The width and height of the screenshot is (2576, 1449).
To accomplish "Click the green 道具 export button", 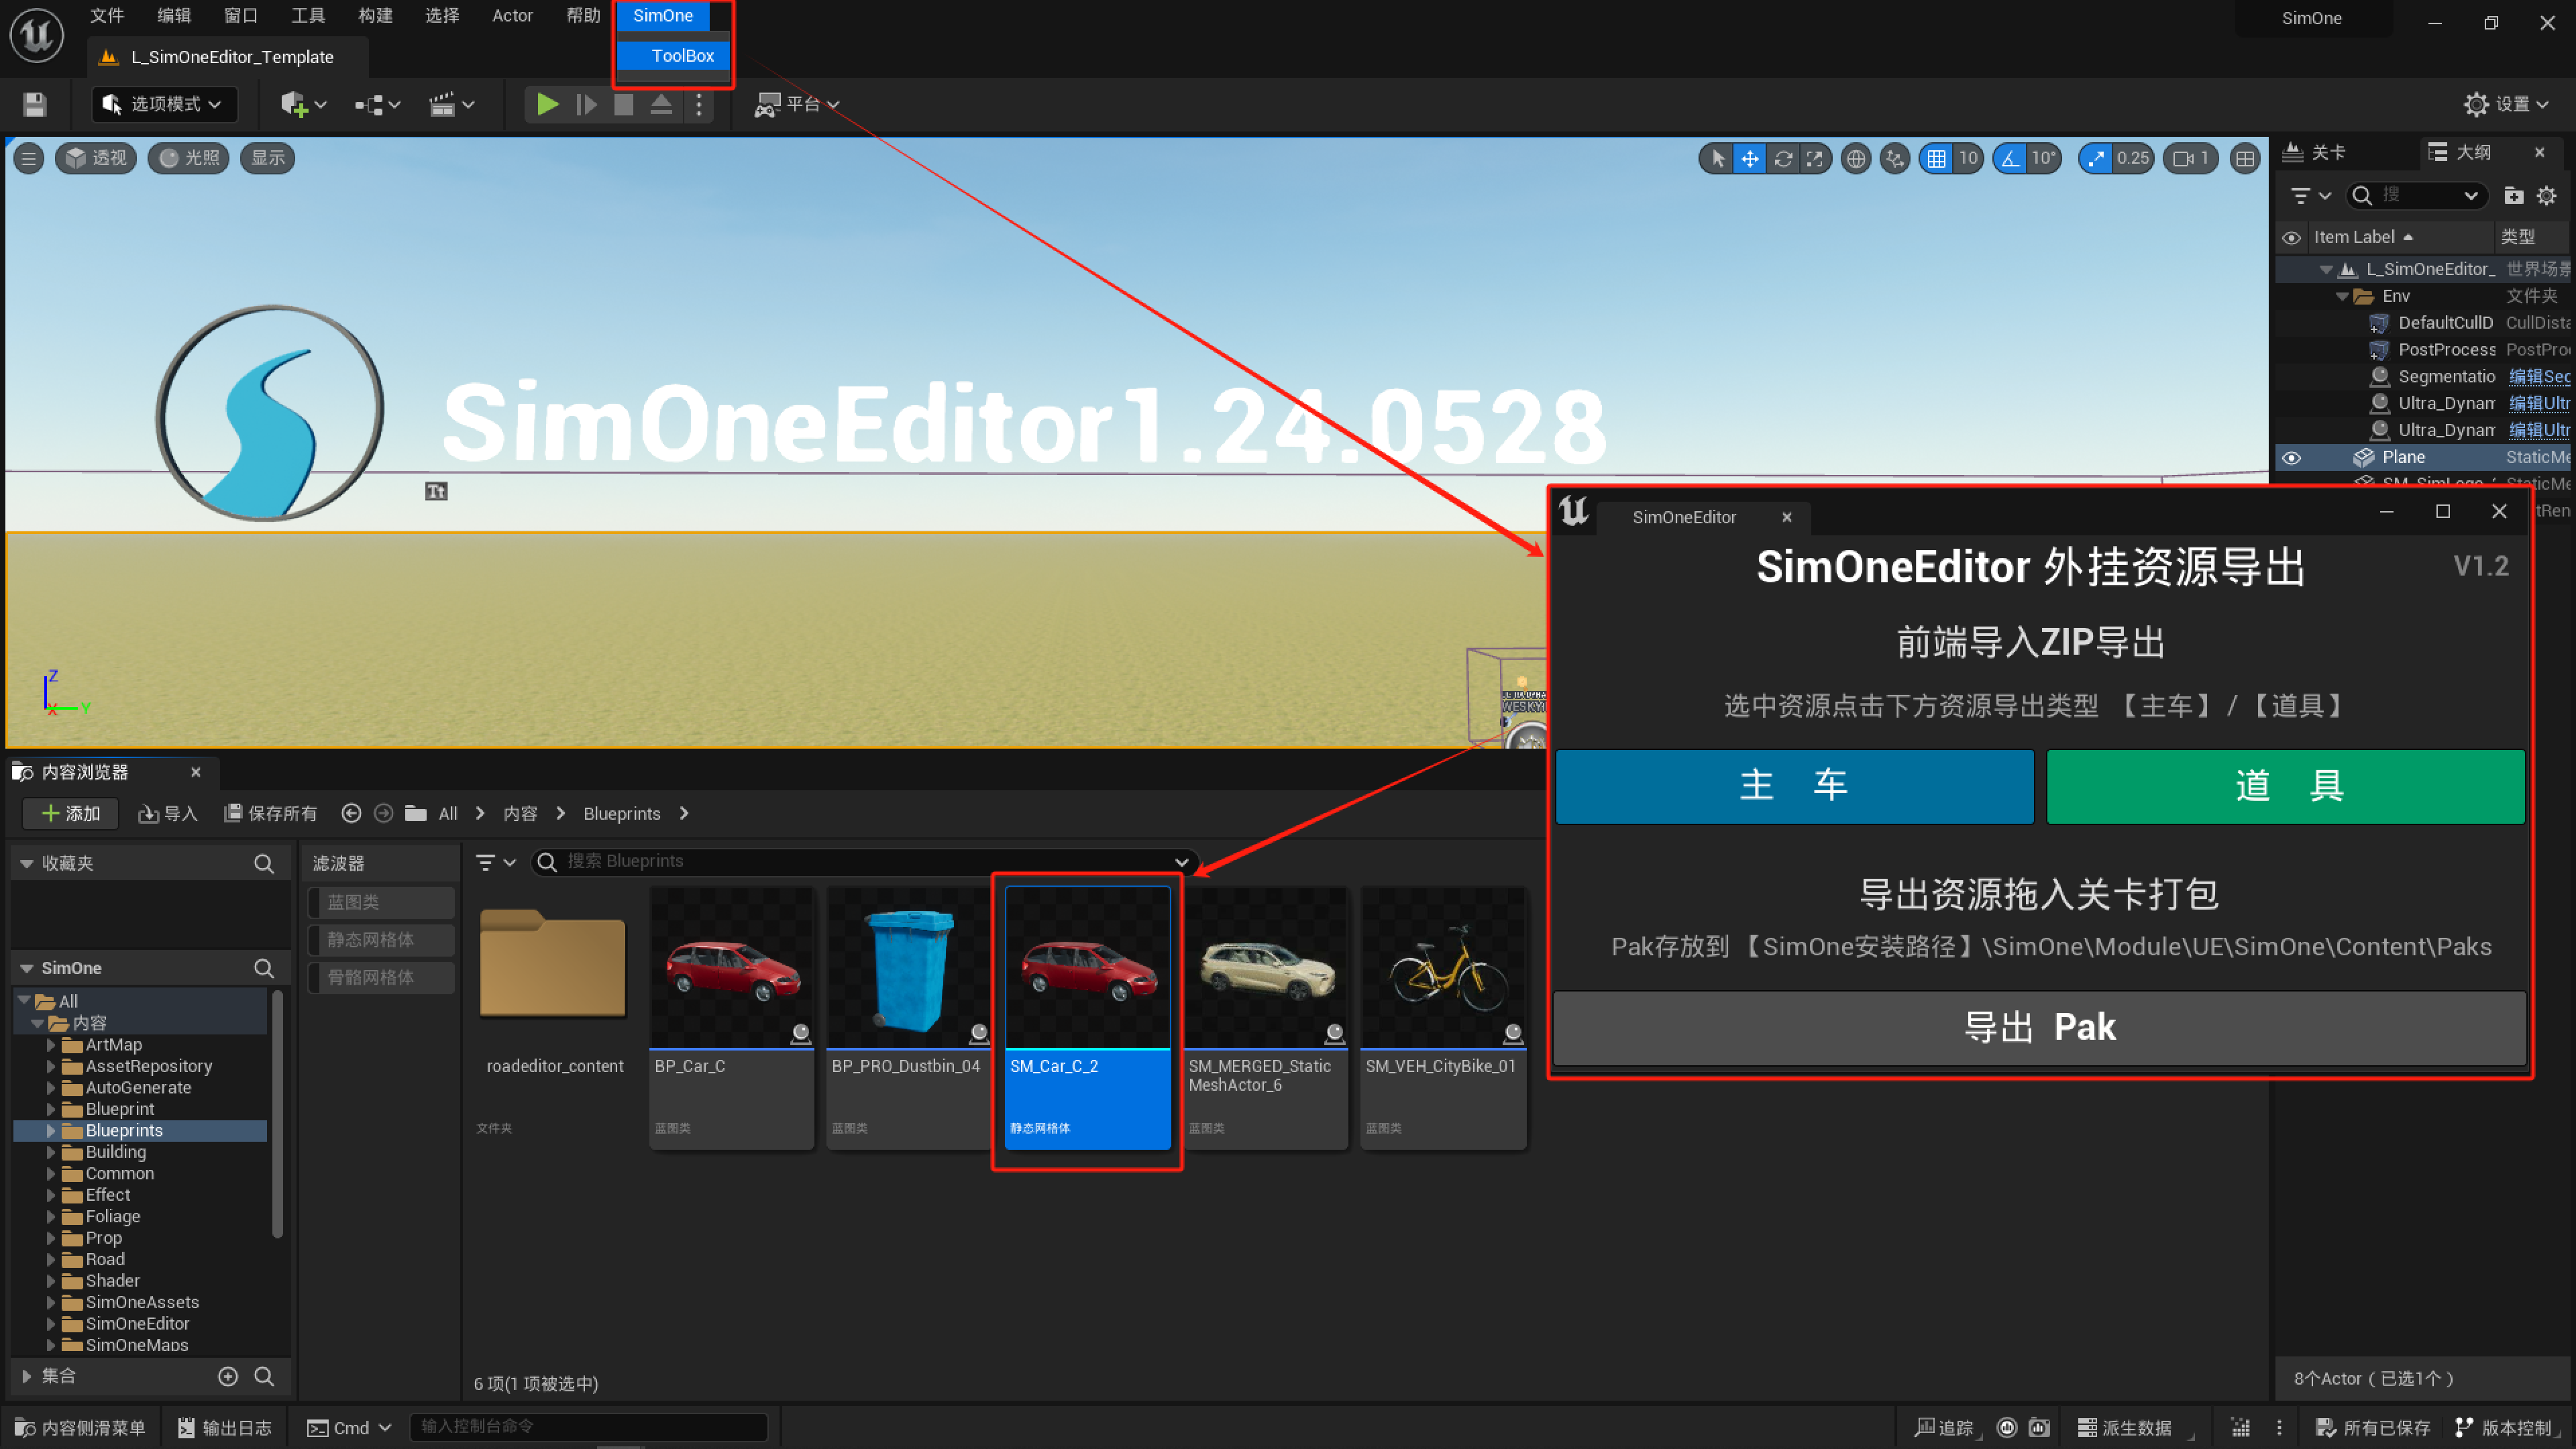I will tap(2286, 787).
